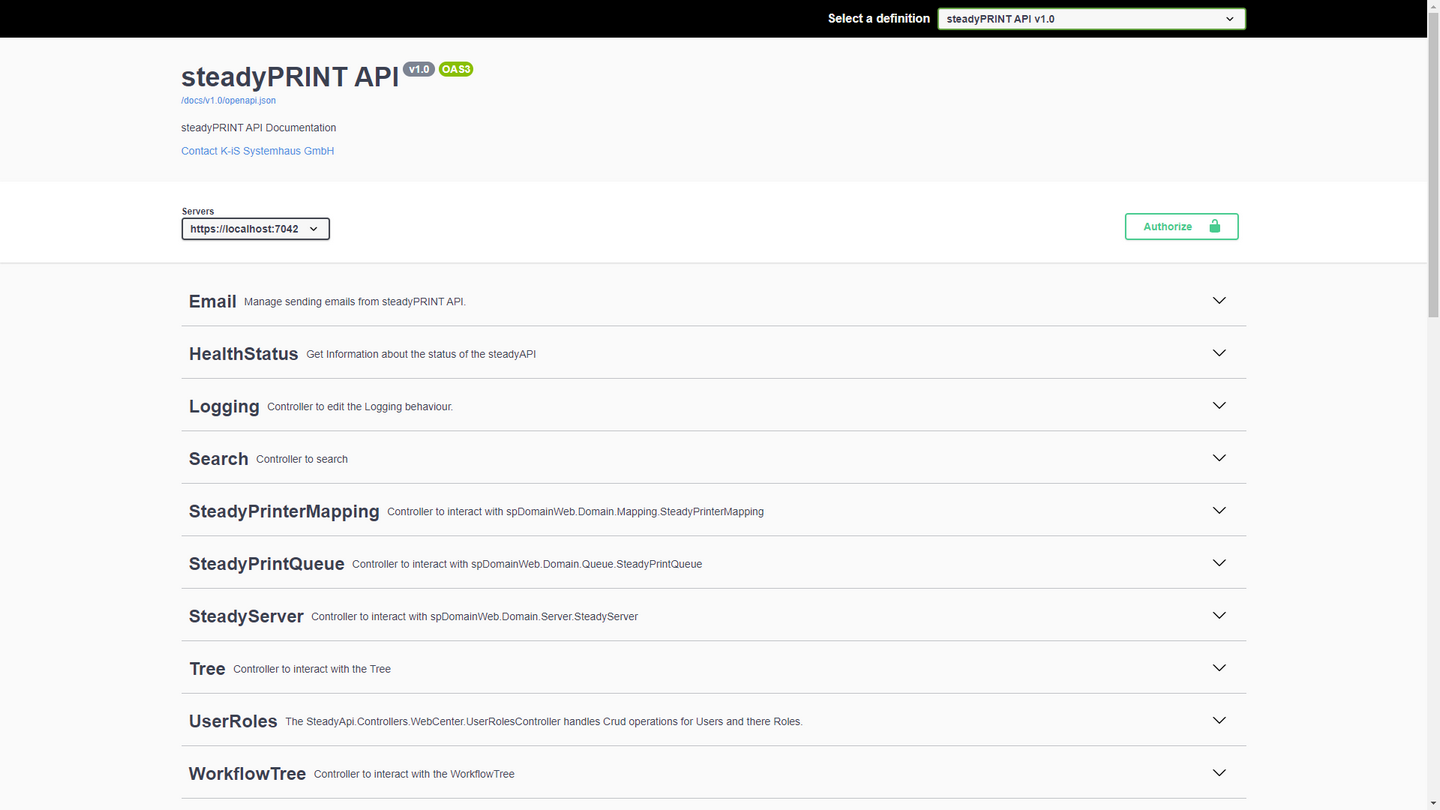
Task: Click the 'Servers' label text
Action: 198,212
